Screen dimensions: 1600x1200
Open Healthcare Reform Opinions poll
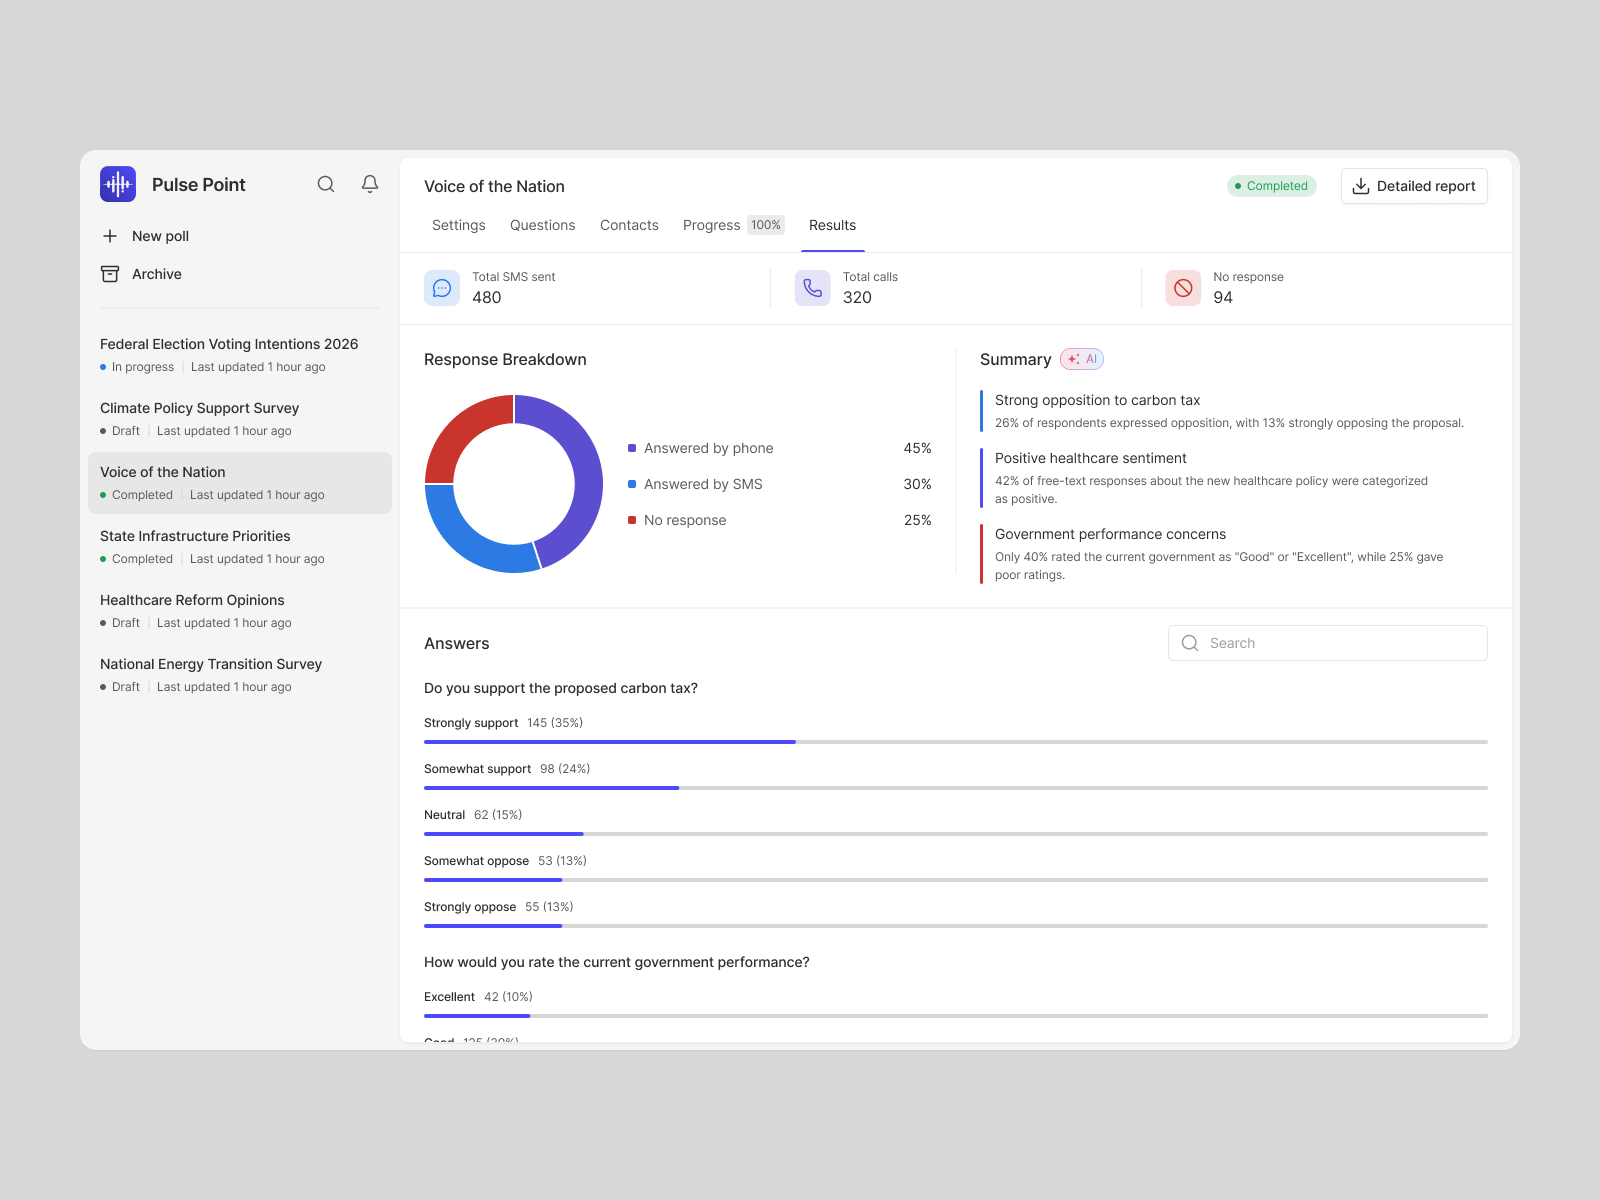coord(240,611)
